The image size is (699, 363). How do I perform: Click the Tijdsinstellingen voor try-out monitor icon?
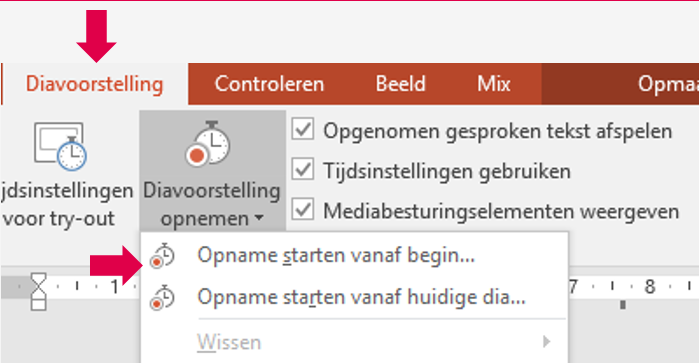coord(60,146)
